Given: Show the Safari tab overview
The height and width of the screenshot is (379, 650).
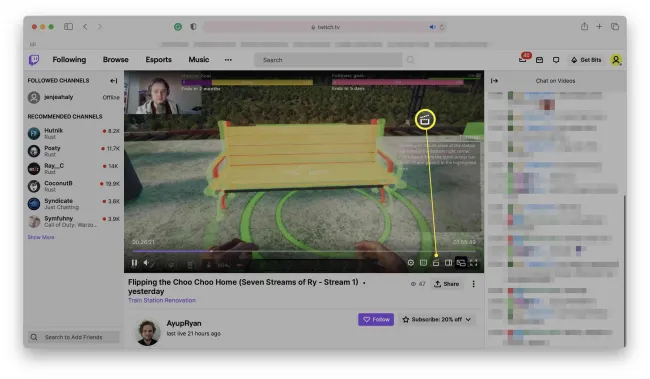Looking at the screenshot, I should click(x=615, y=27).
